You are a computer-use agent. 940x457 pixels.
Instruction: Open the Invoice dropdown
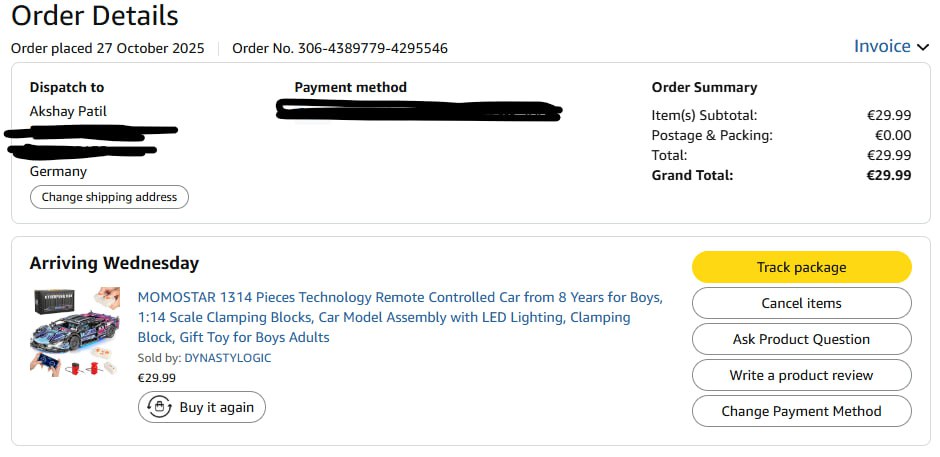coord(881,47)
